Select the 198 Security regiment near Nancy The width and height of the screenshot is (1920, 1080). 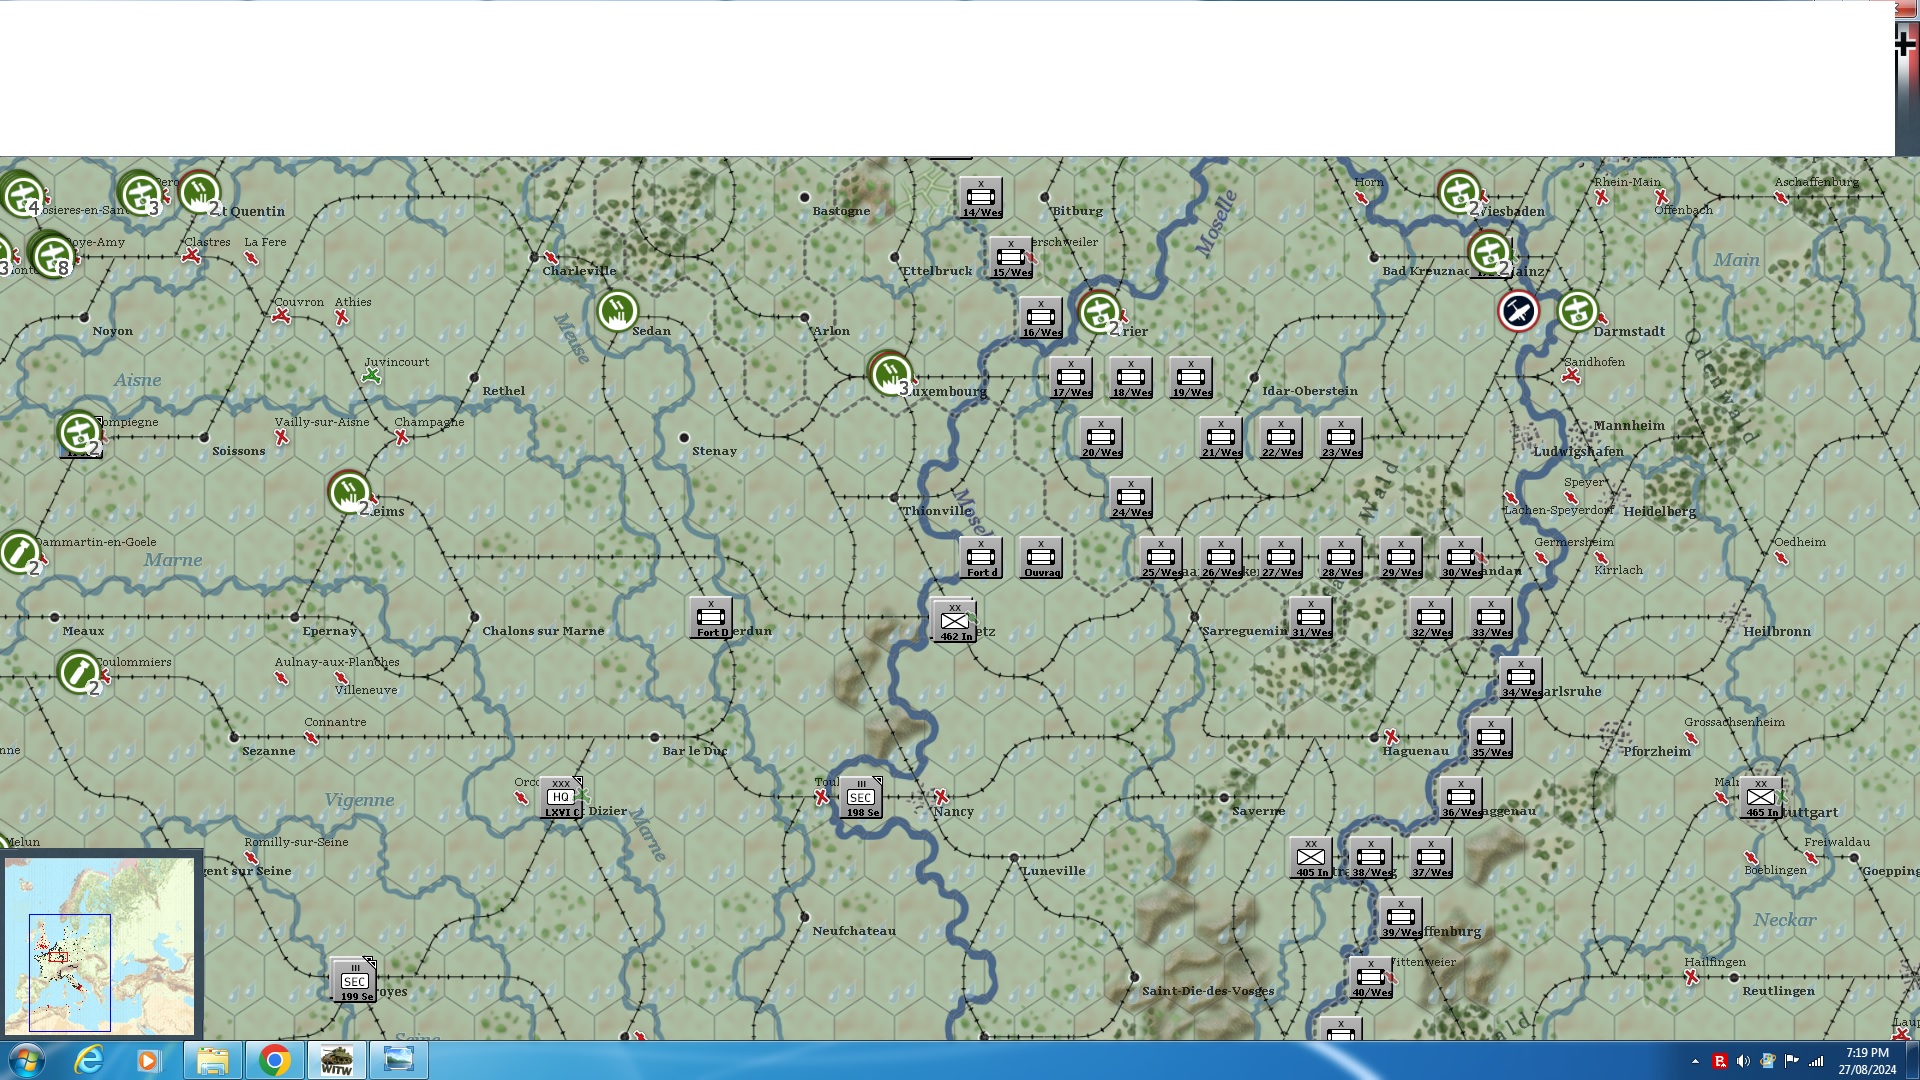(x=861, y=798)
